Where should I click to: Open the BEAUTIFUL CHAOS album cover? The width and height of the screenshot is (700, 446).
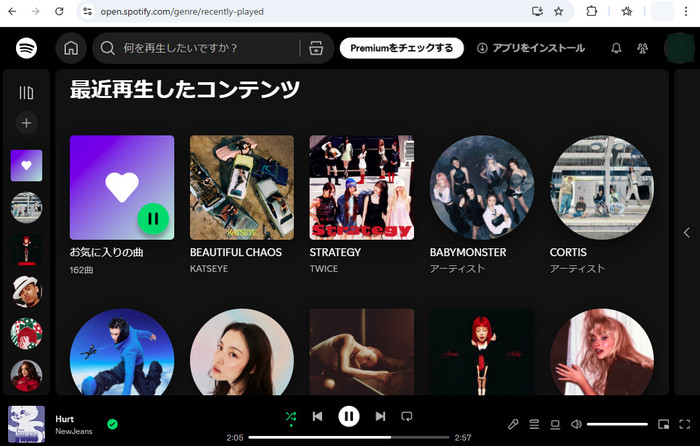coord(242,188)
